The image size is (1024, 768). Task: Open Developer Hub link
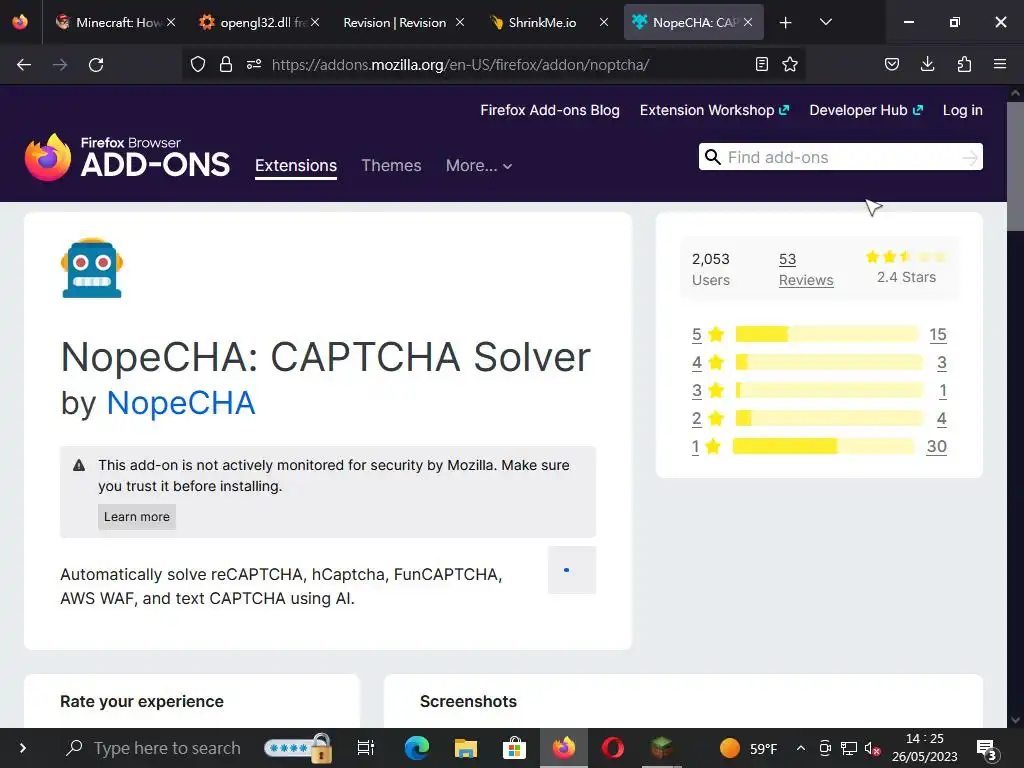[x=866, y=110]
